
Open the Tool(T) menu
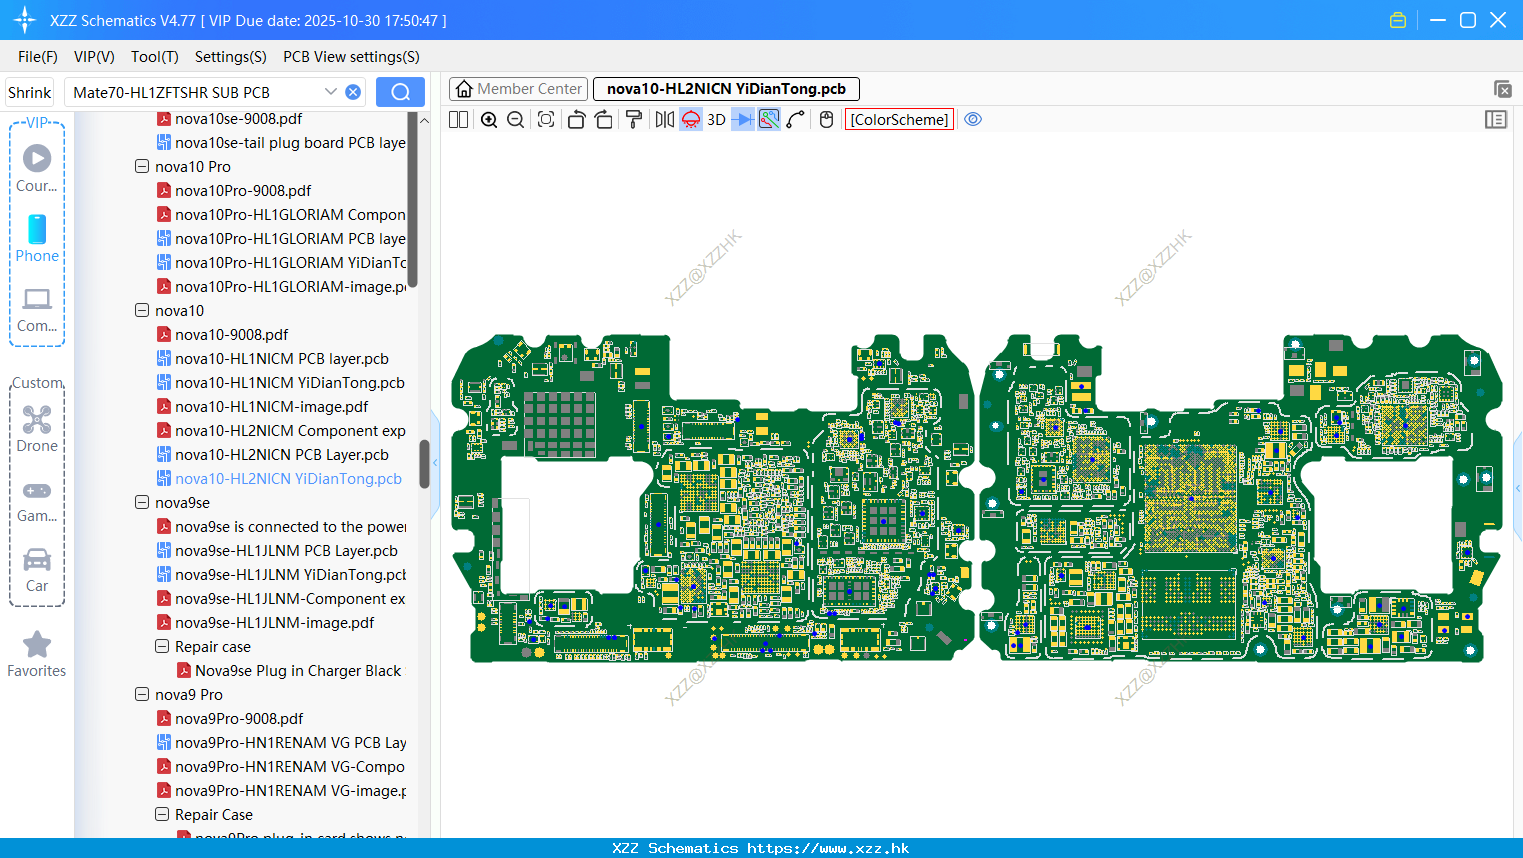tap(155, 57)
